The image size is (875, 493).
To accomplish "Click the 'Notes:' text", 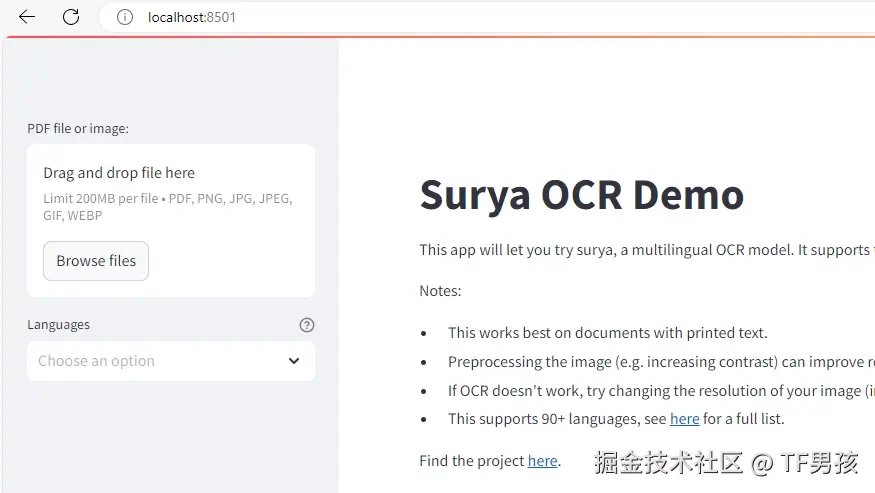I will click(440, 291).
